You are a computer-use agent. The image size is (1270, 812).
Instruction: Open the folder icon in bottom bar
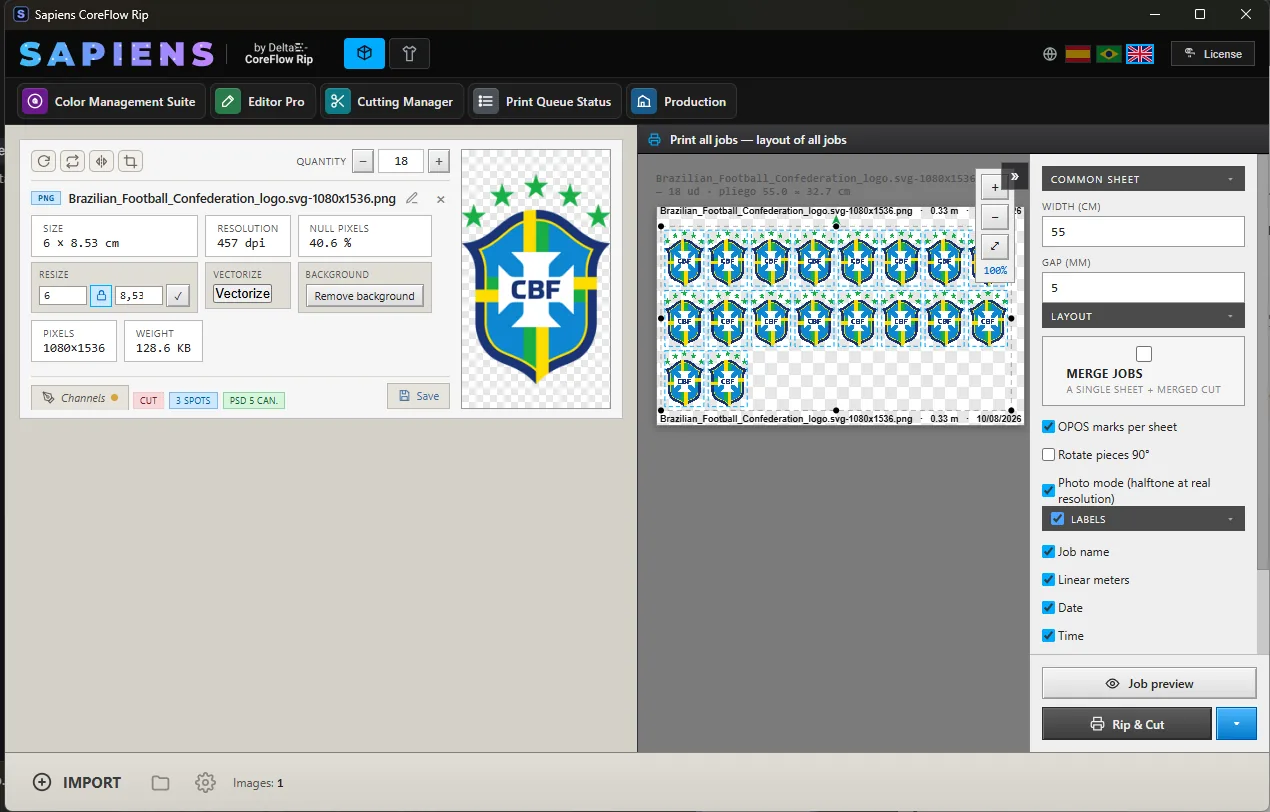[x=160, y=783]
